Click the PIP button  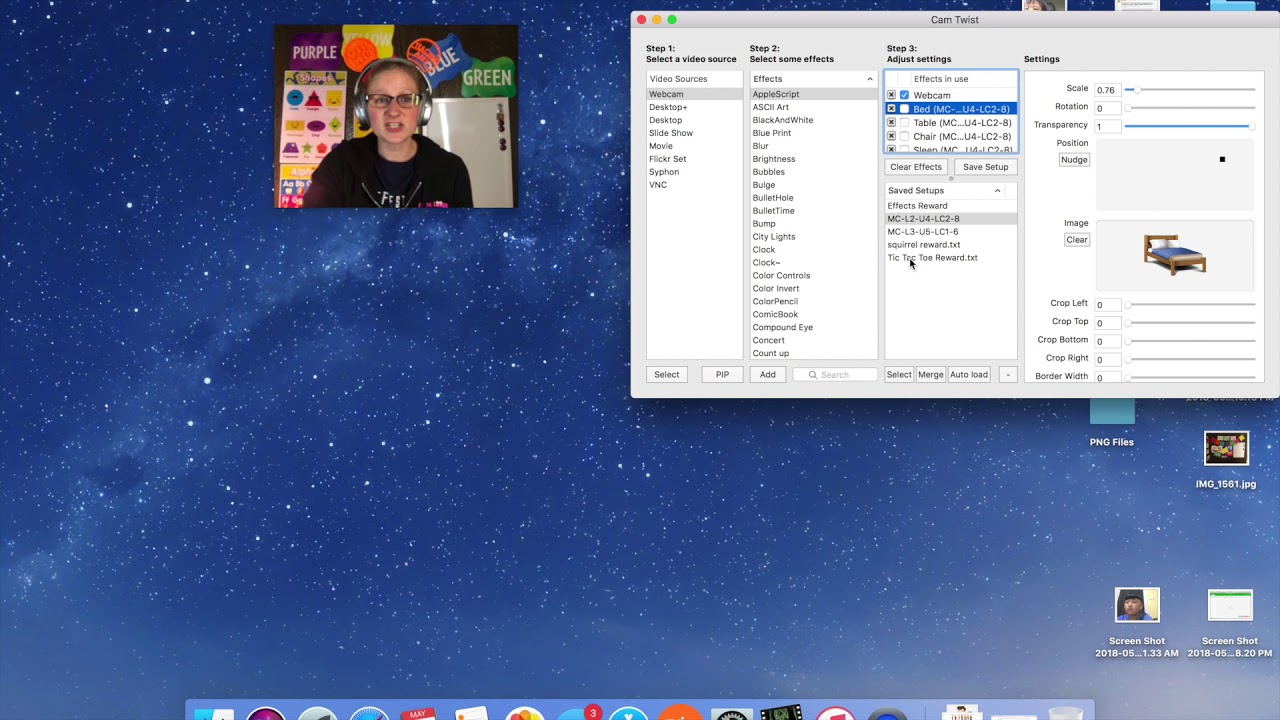point(722,375)
